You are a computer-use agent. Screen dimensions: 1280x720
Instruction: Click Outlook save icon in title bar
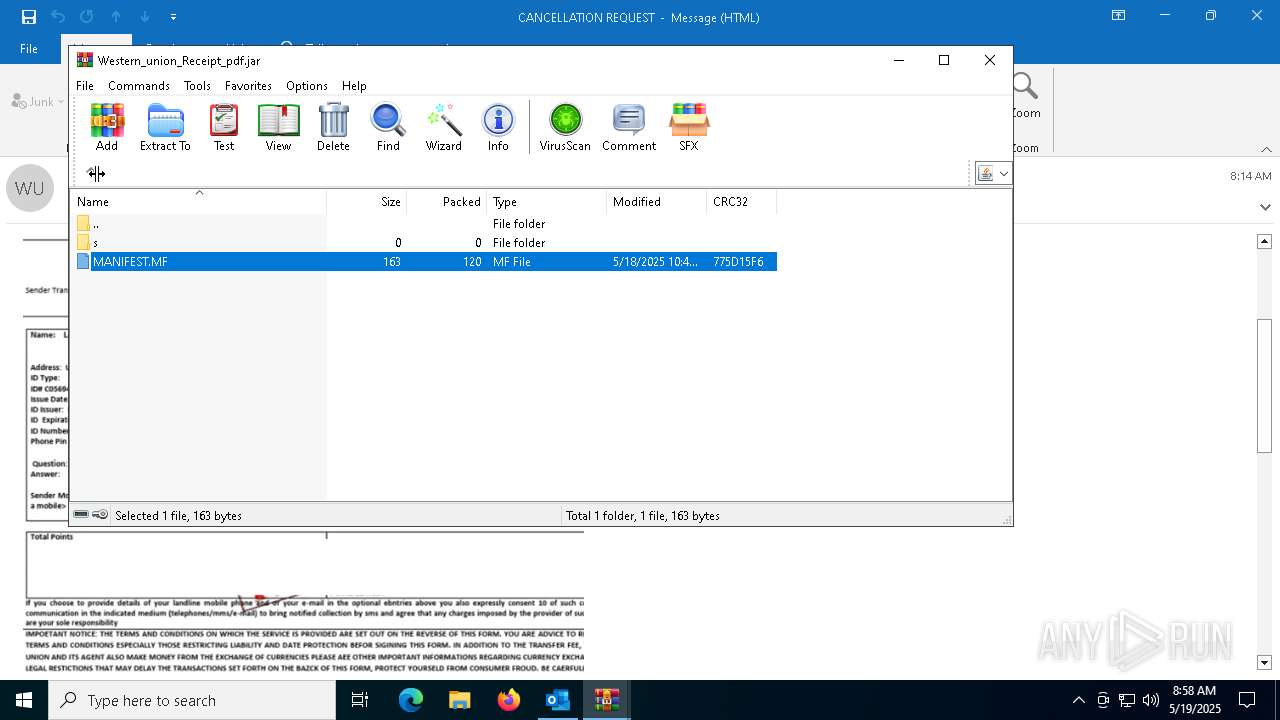click(x=29, y=17)
